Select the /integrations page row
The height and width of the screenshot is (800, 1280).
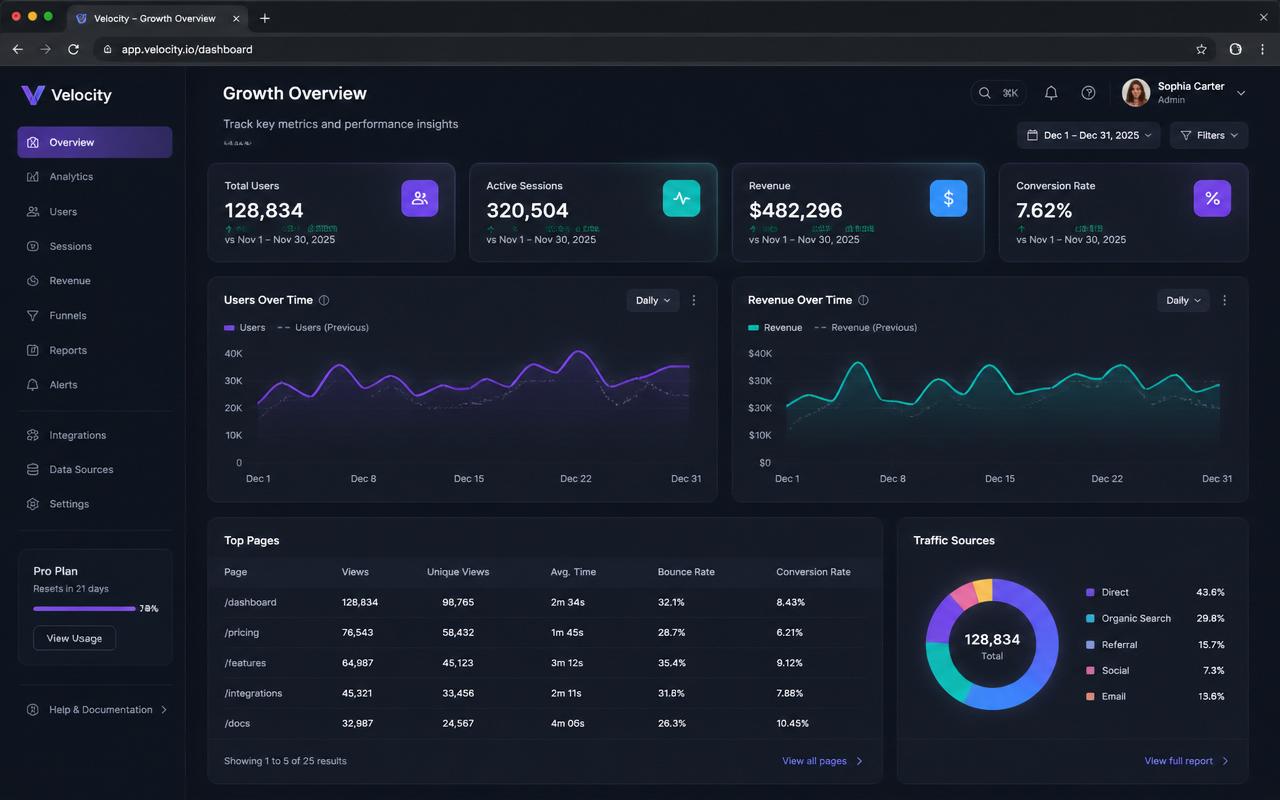(x=545, y=693)
